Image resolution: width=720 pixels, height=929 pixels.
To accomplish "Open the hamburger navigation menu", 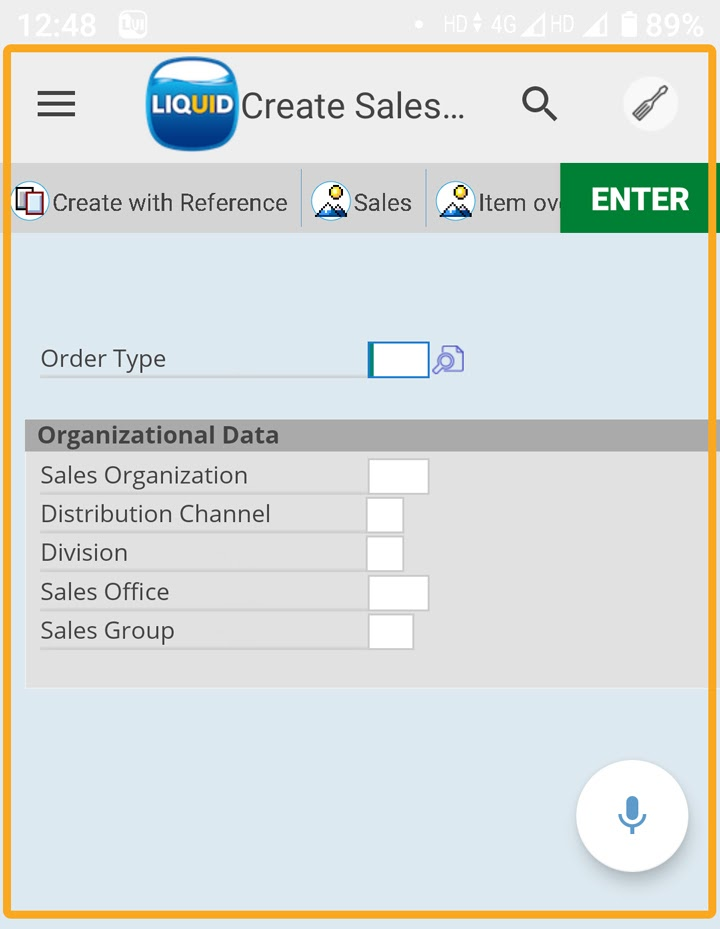I will pyautogui.click(x=56, y=104).
